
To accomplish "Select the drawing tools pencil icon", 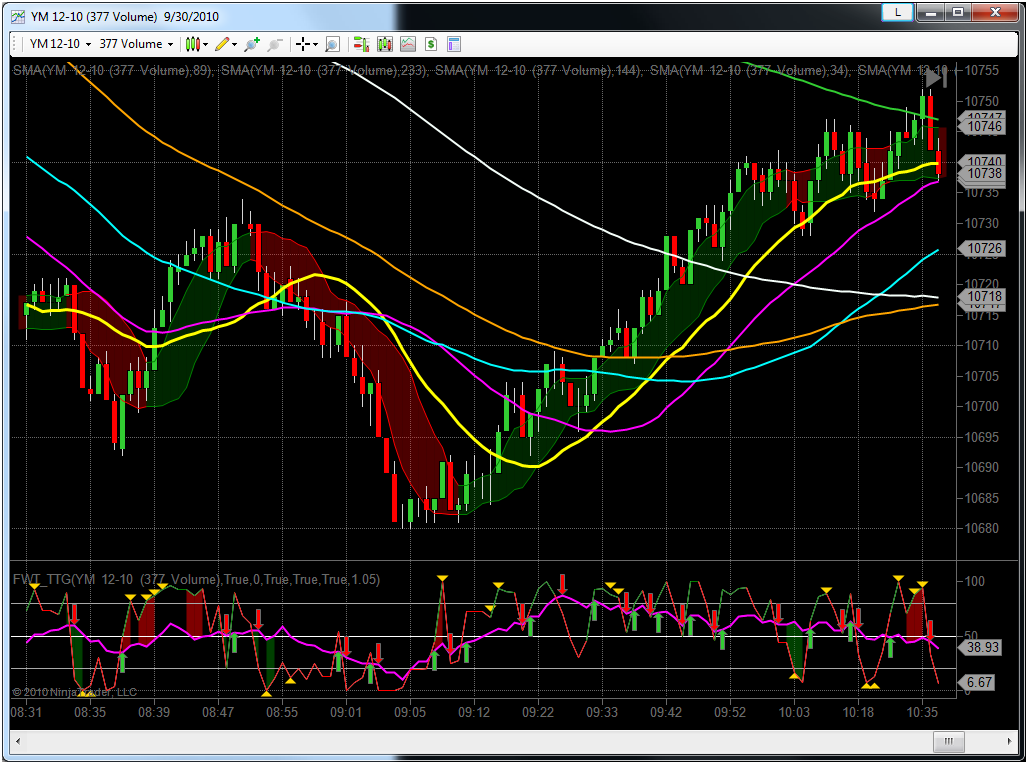I will coord(222,44).
